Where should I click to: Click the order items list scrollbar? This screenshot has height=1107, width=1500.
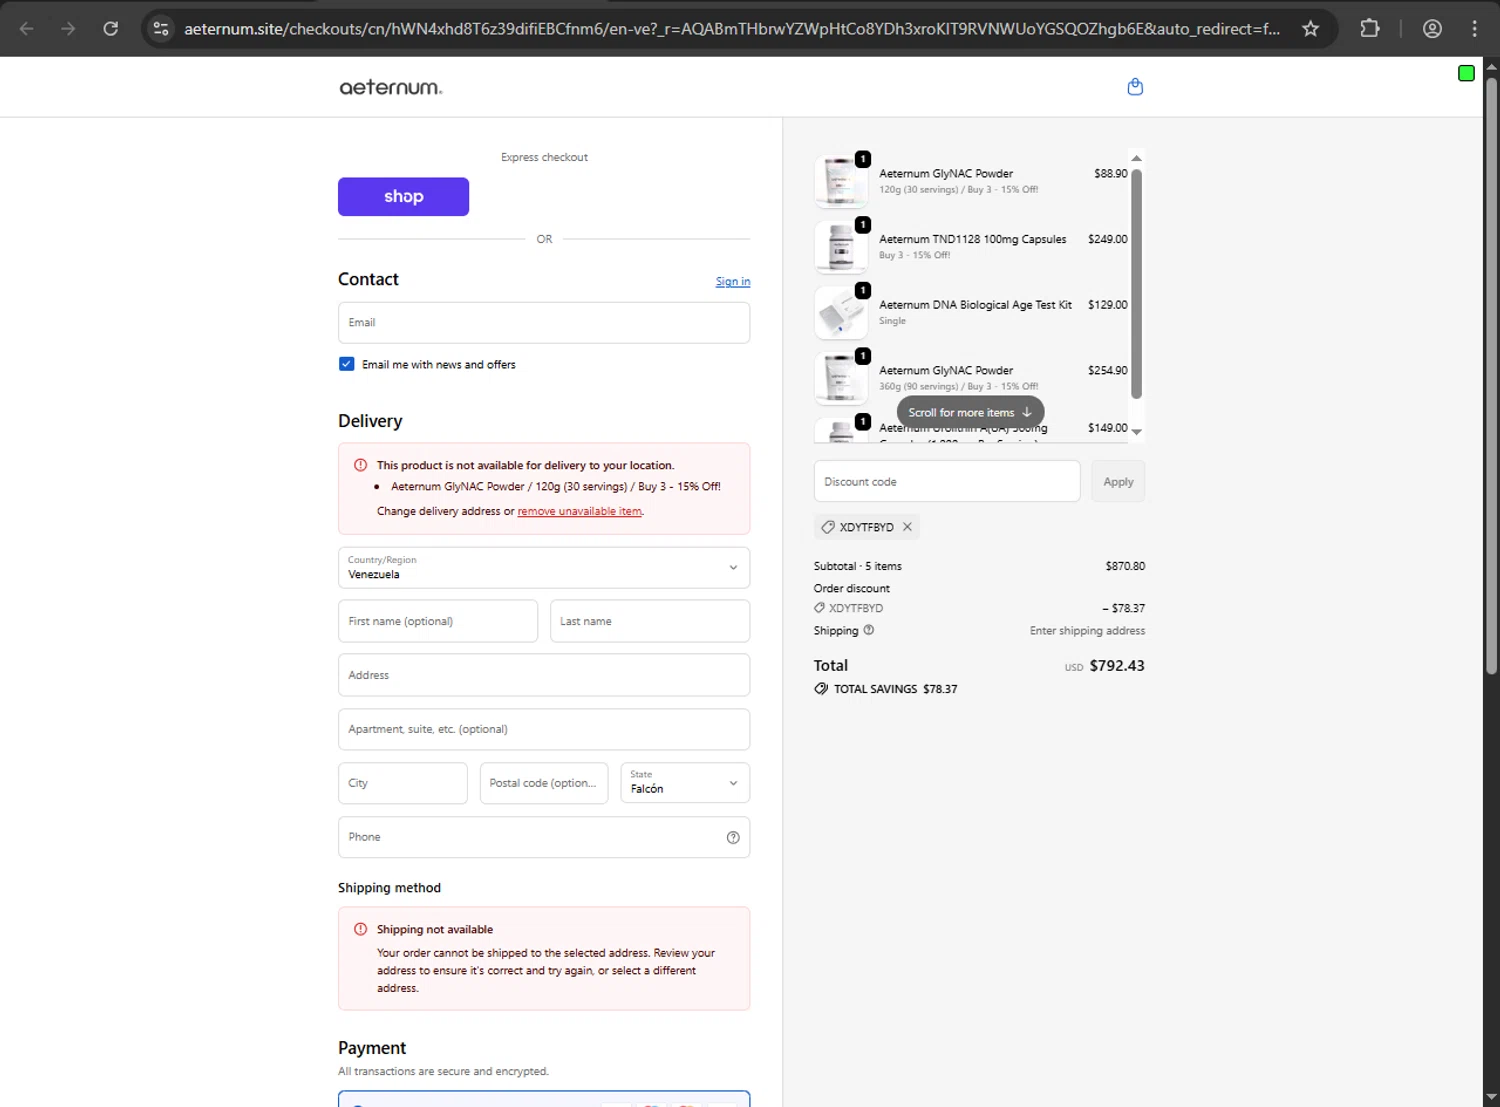[x=1136, y=284]
